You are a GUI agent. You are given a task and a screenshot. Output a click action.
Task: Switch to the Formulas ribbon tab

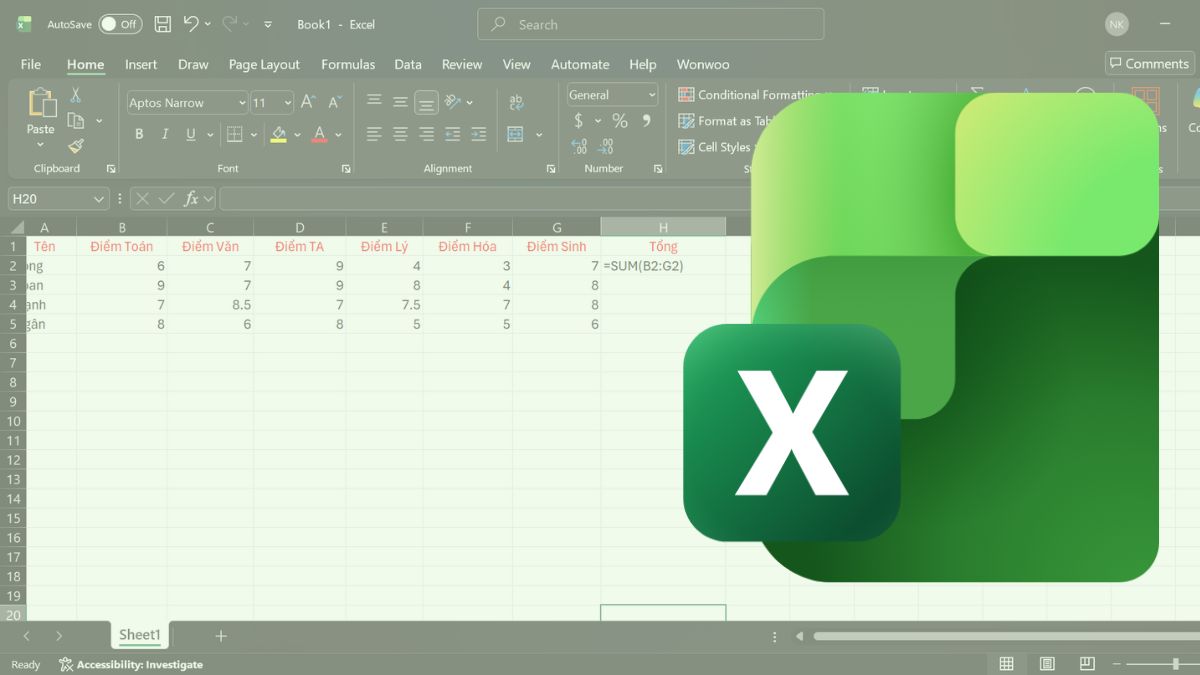[348, 64]
